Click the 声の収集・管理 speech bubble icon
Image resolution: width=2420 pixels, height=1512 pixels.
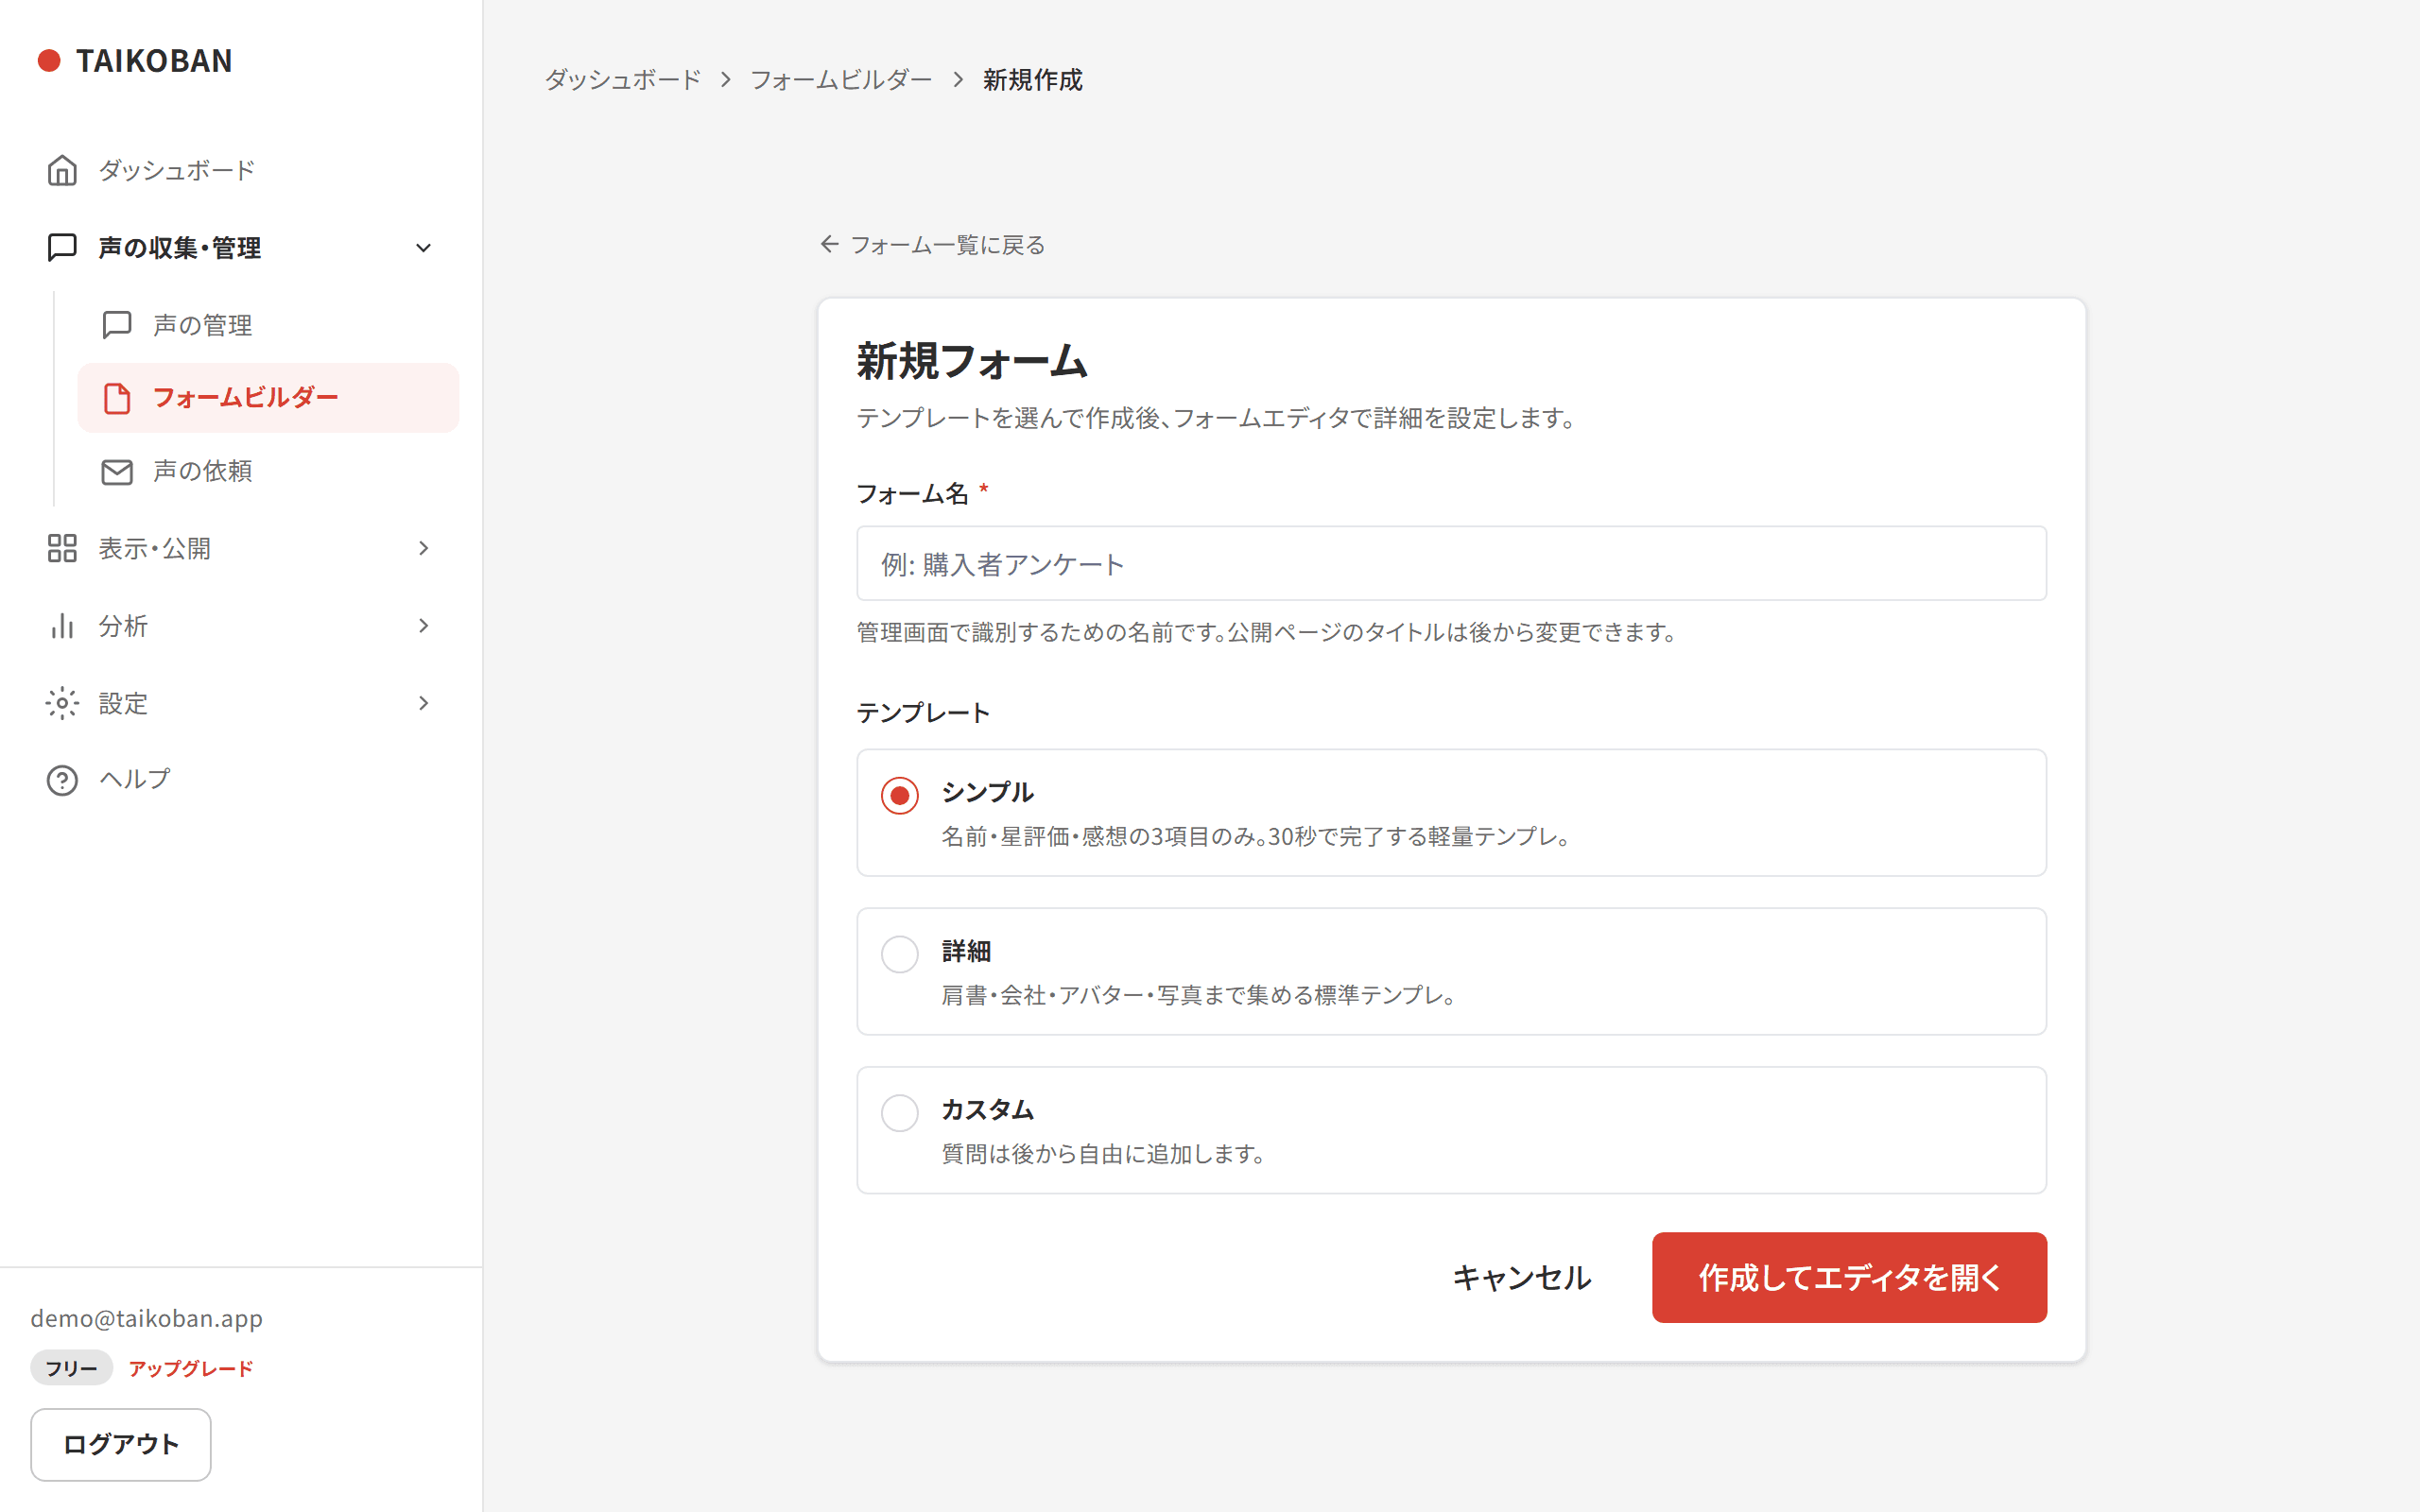(62, 247)
